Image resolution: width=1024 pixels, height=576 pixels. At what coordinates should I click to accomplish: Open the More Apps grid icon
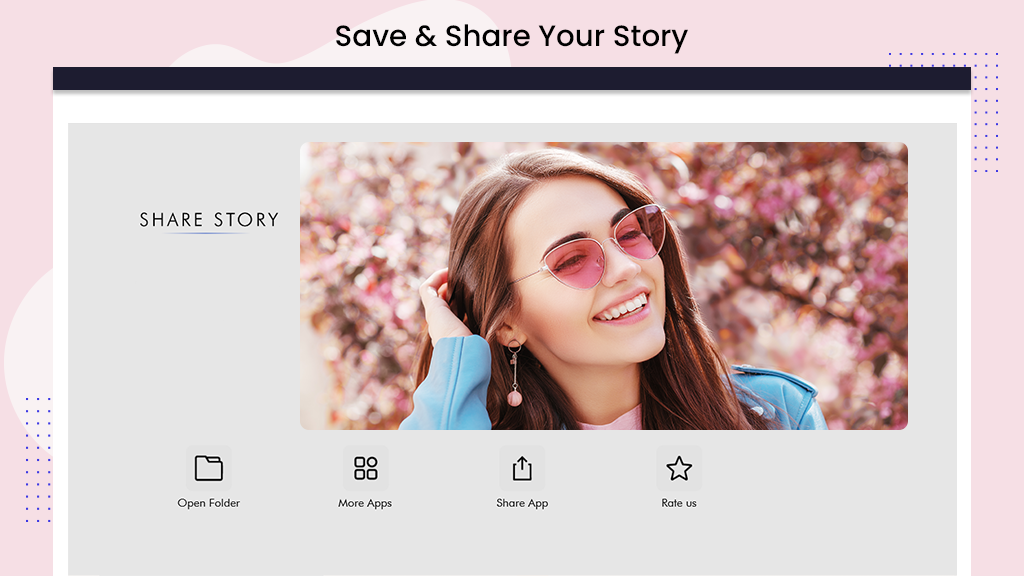[x=365, y=468]
